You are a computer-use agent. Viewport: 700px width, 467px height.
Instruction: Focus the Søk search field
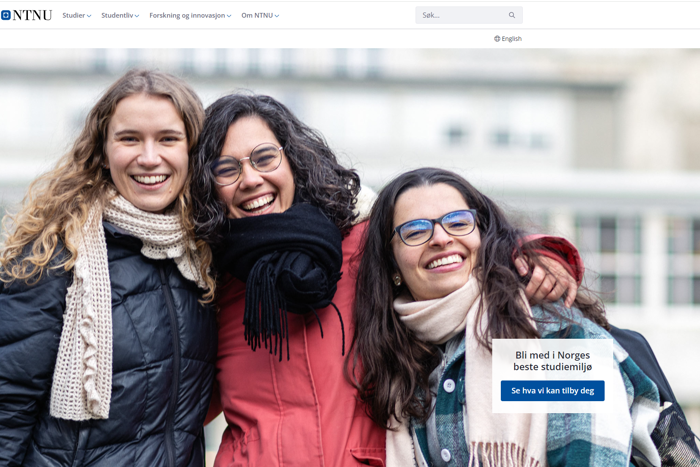click(469, 15)
